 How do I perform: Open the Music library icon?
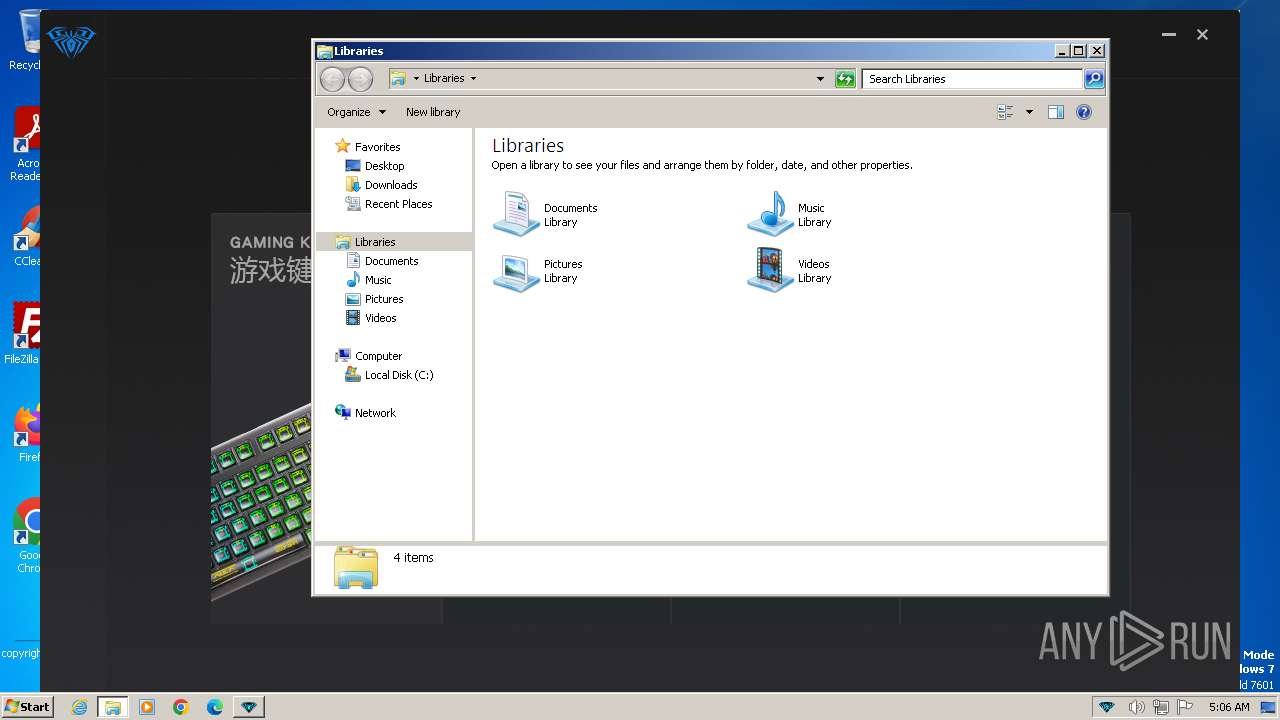[x=771, y=214]
